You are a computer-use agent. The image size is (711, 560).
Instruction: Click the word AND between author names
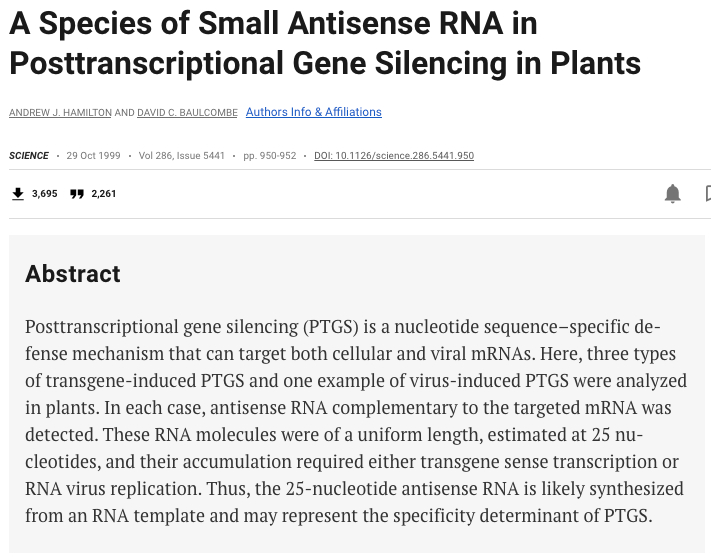coord(124,113)
